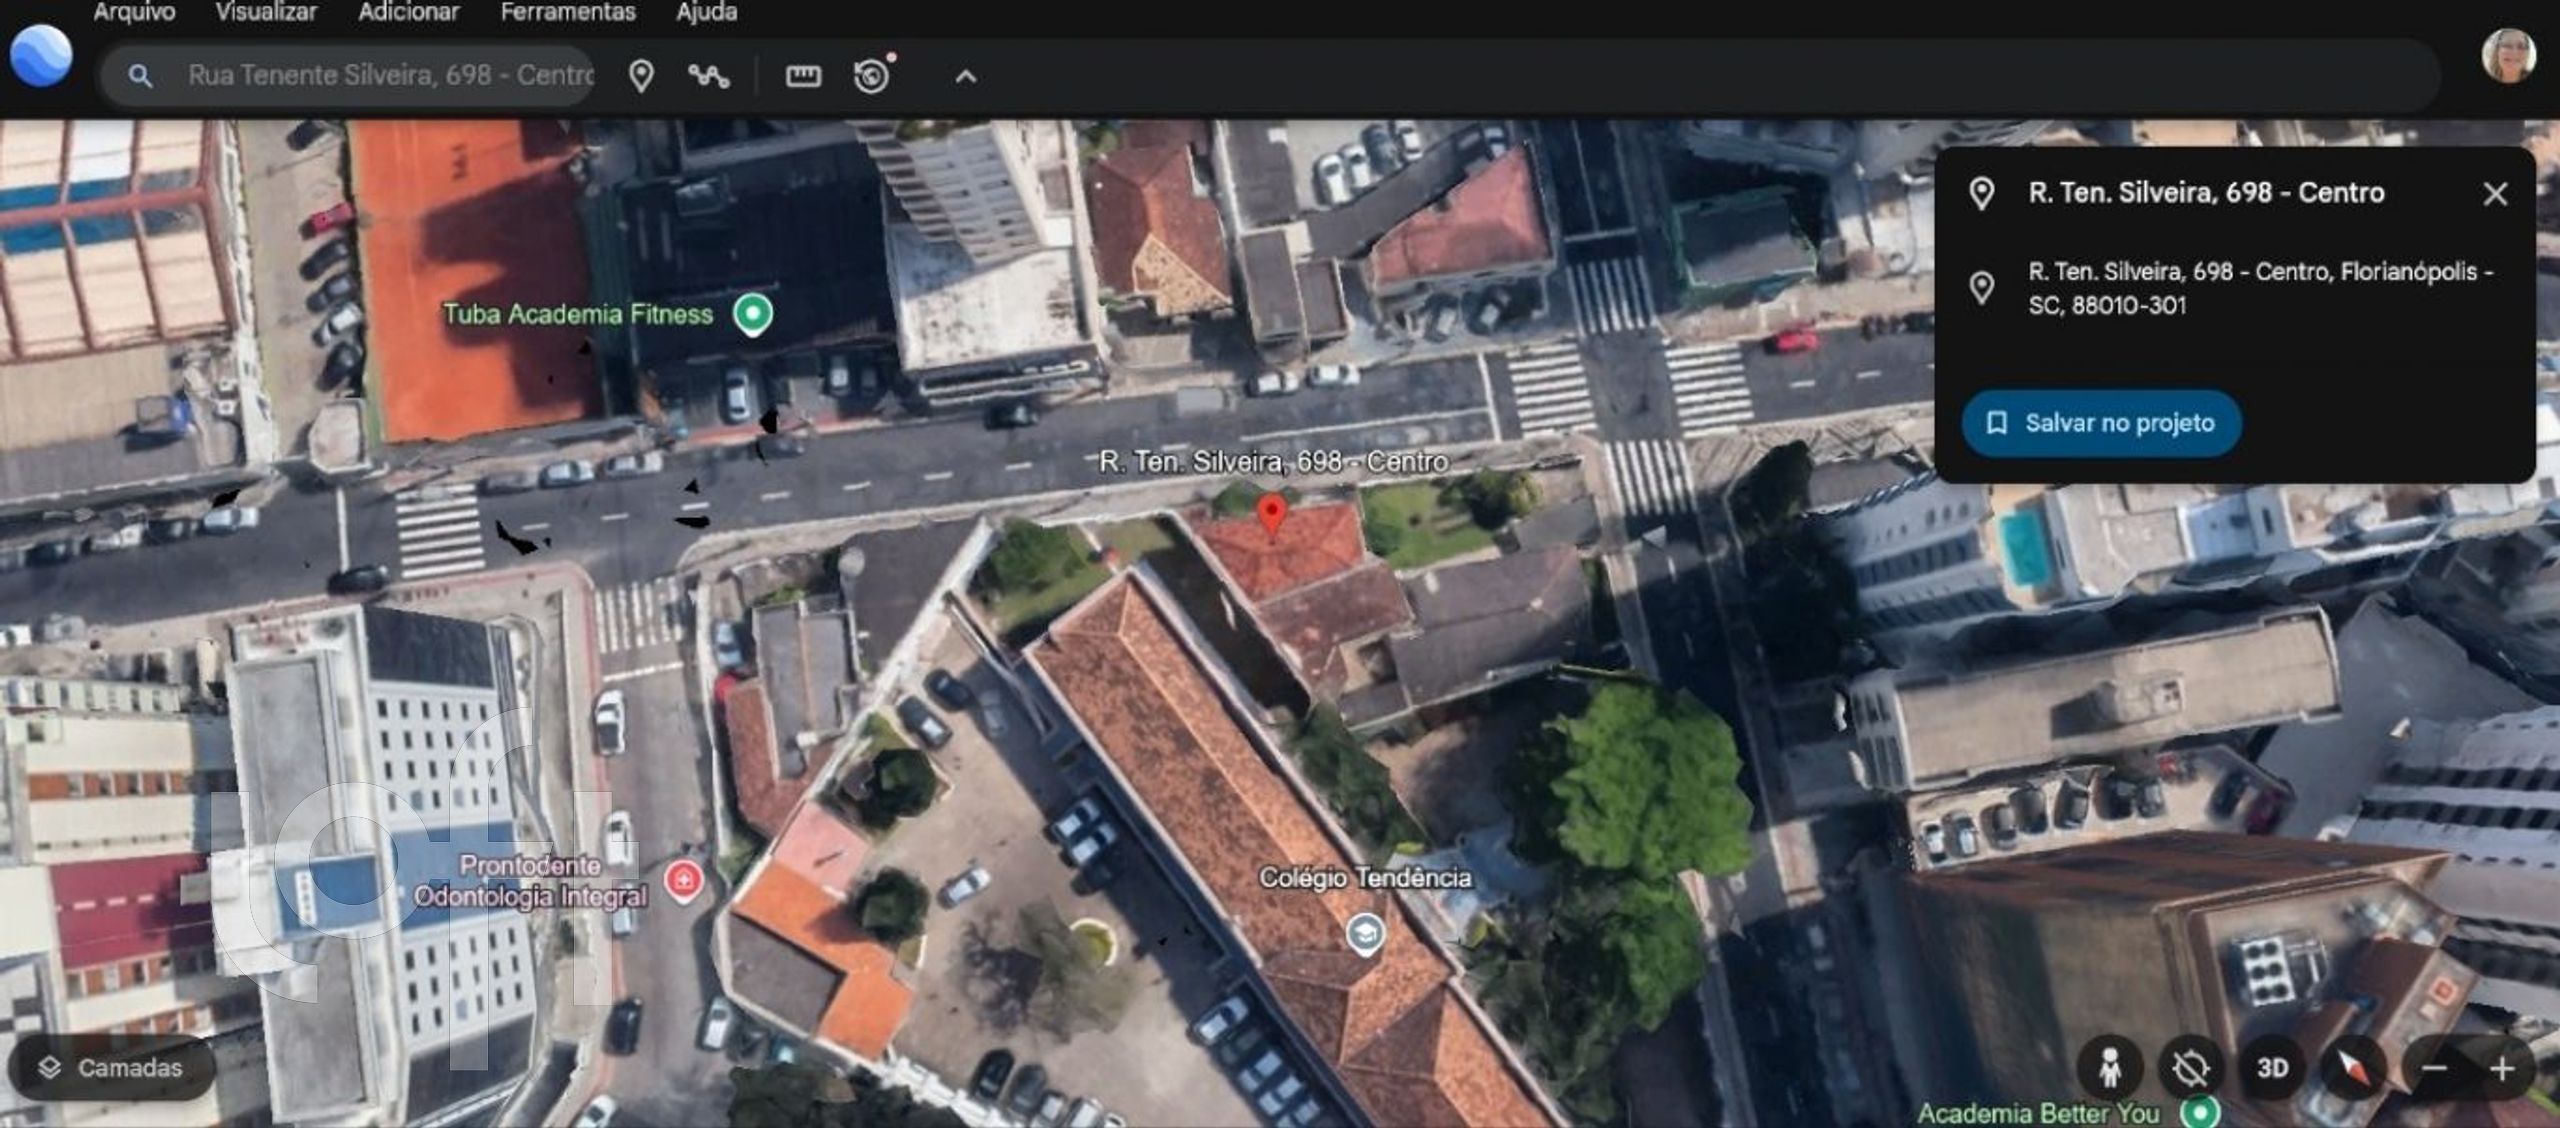Open the user account avatar
Screen dimensions: 2560x1128
tap(2508, 56)
